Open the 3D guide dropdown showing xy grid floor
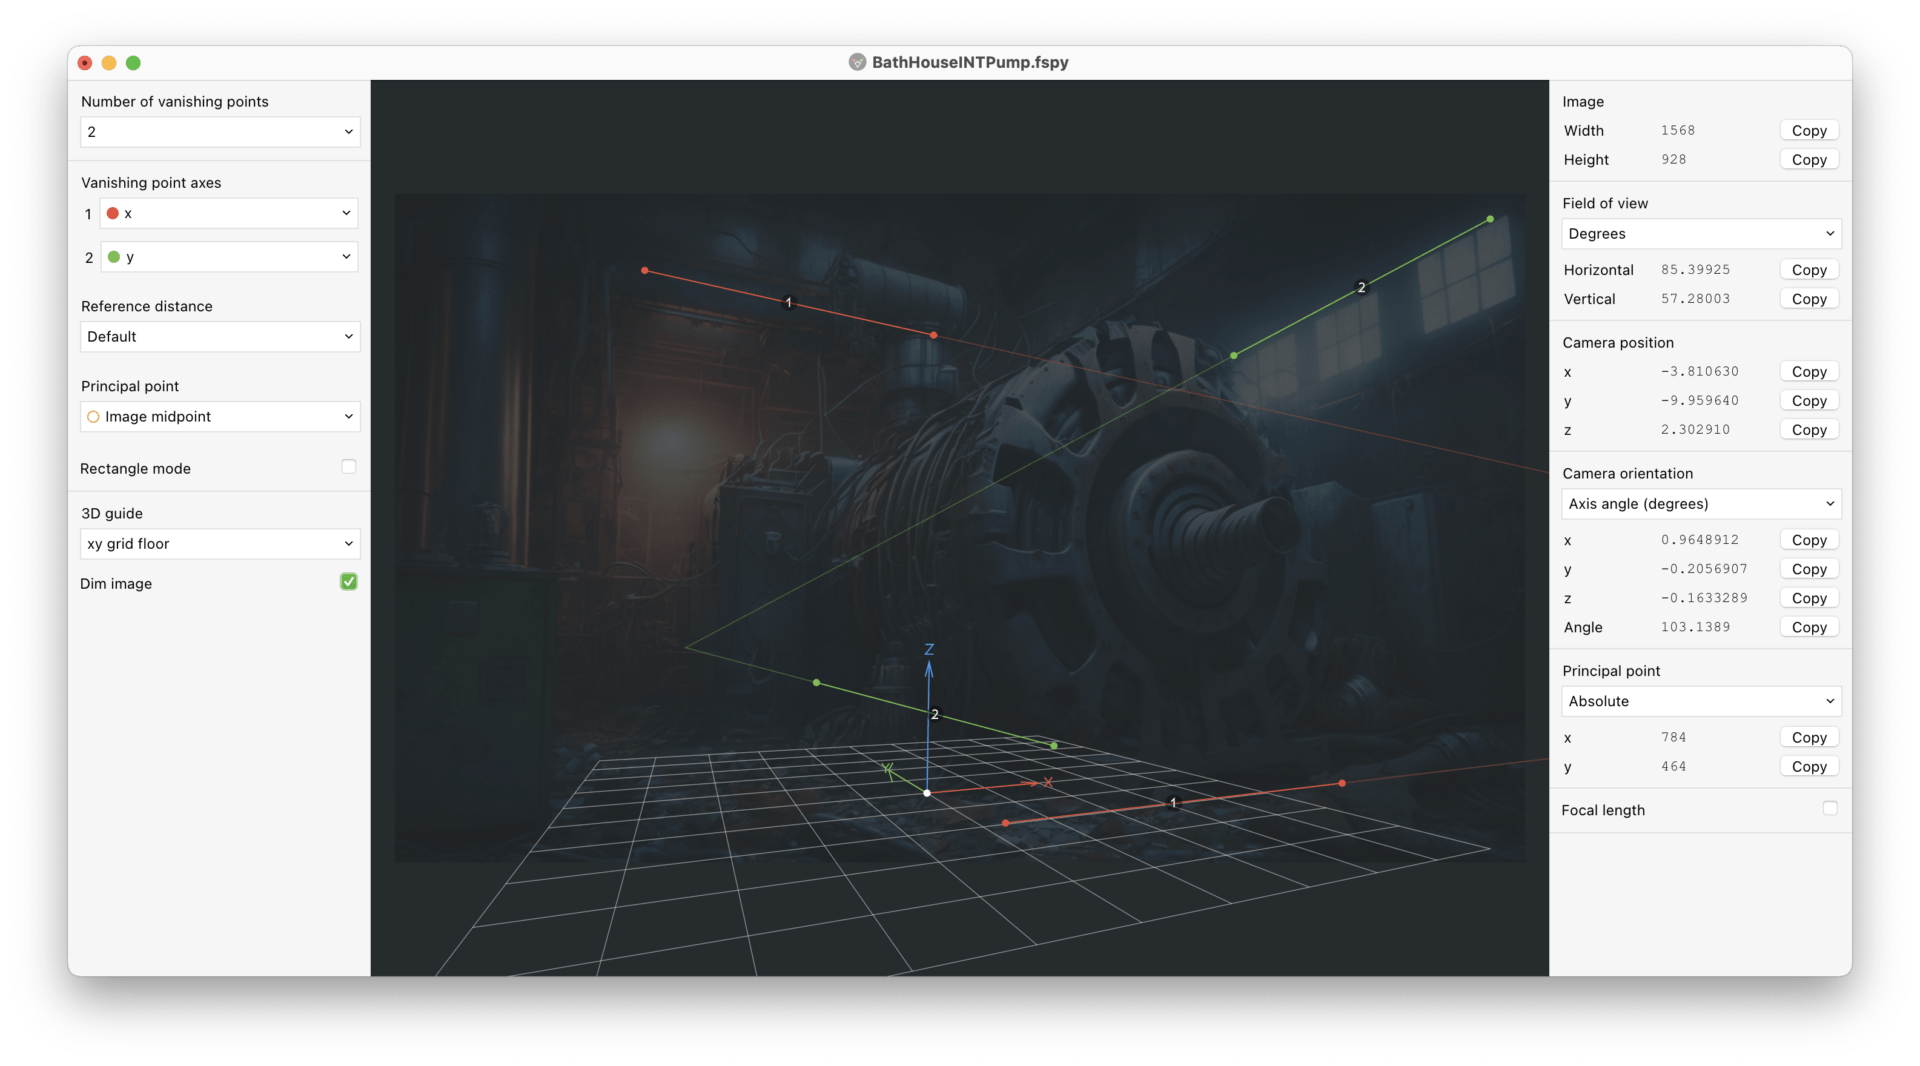 pyautogui.click(x=219, y=543)
